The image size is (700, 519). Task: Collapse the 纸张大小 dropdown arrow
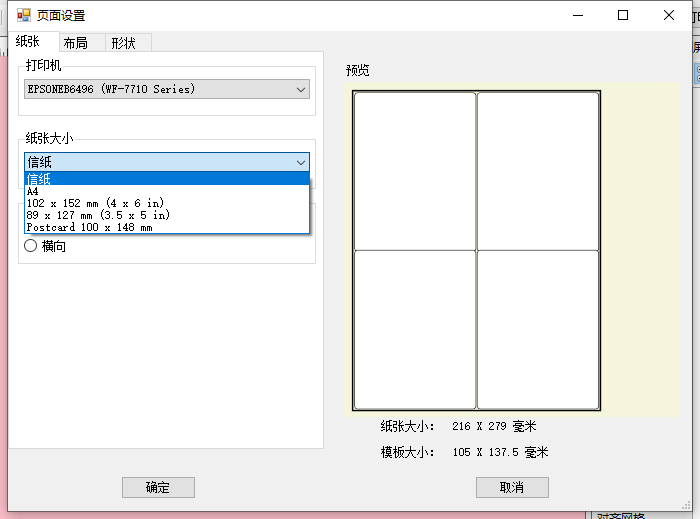301,162
